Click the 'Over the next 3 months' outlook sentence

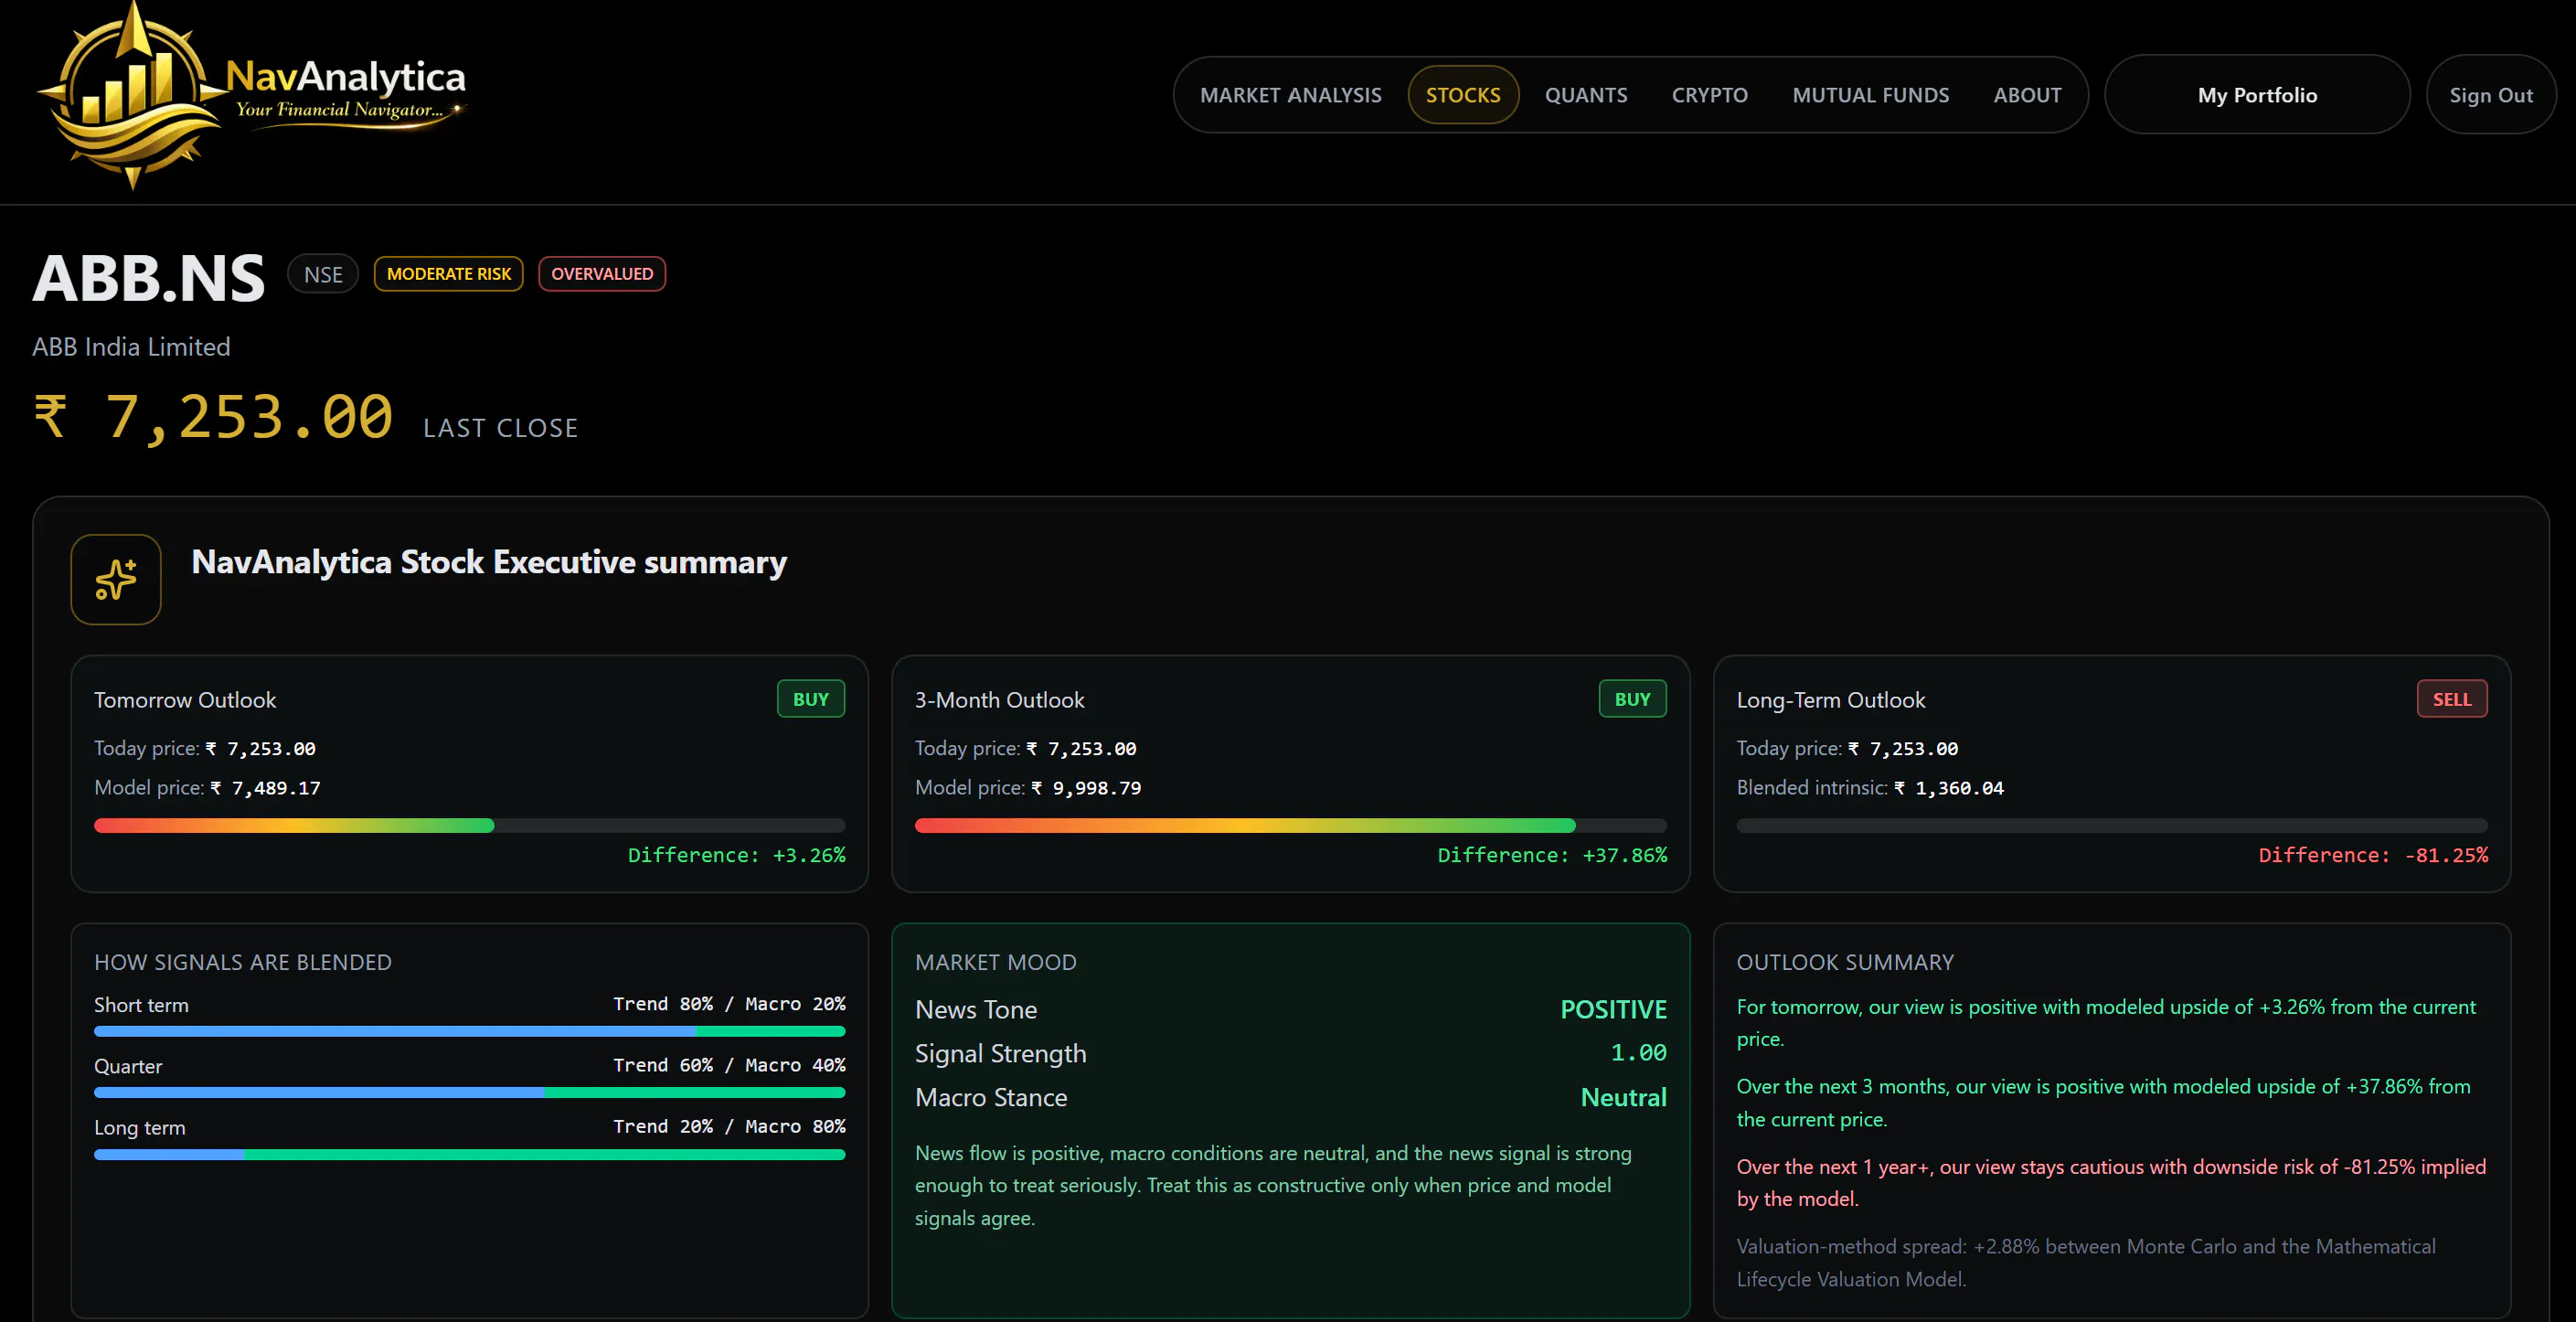[2103, 1103]
